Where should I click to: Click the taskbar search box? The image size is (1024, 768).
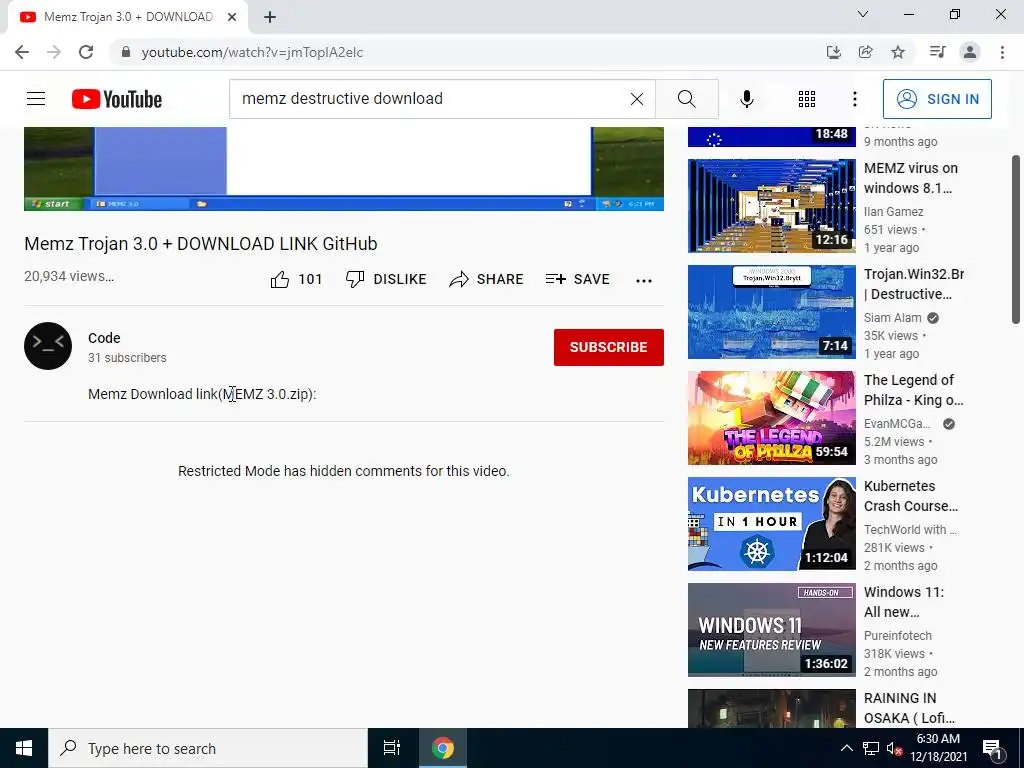[208, 748]
